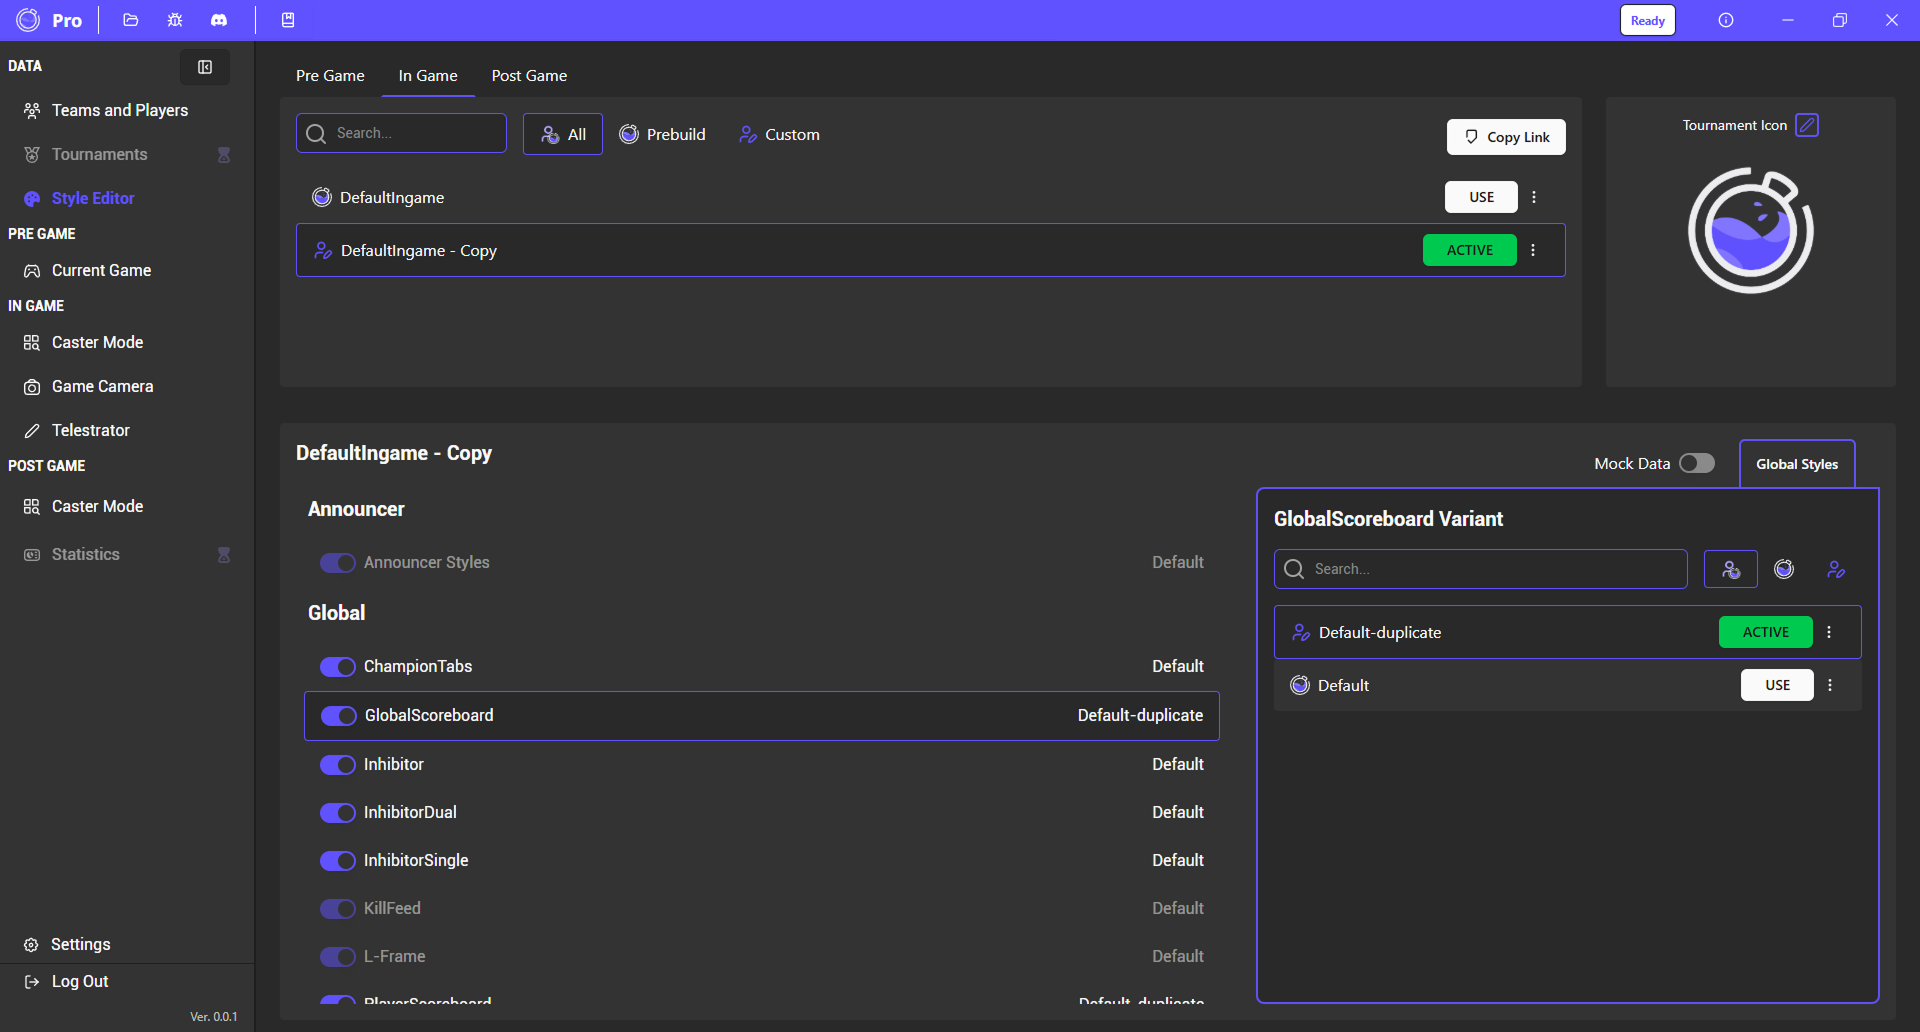Open the options menu for DefaultIngame
This screenshot has width=1920, height=1032.
1534,197
